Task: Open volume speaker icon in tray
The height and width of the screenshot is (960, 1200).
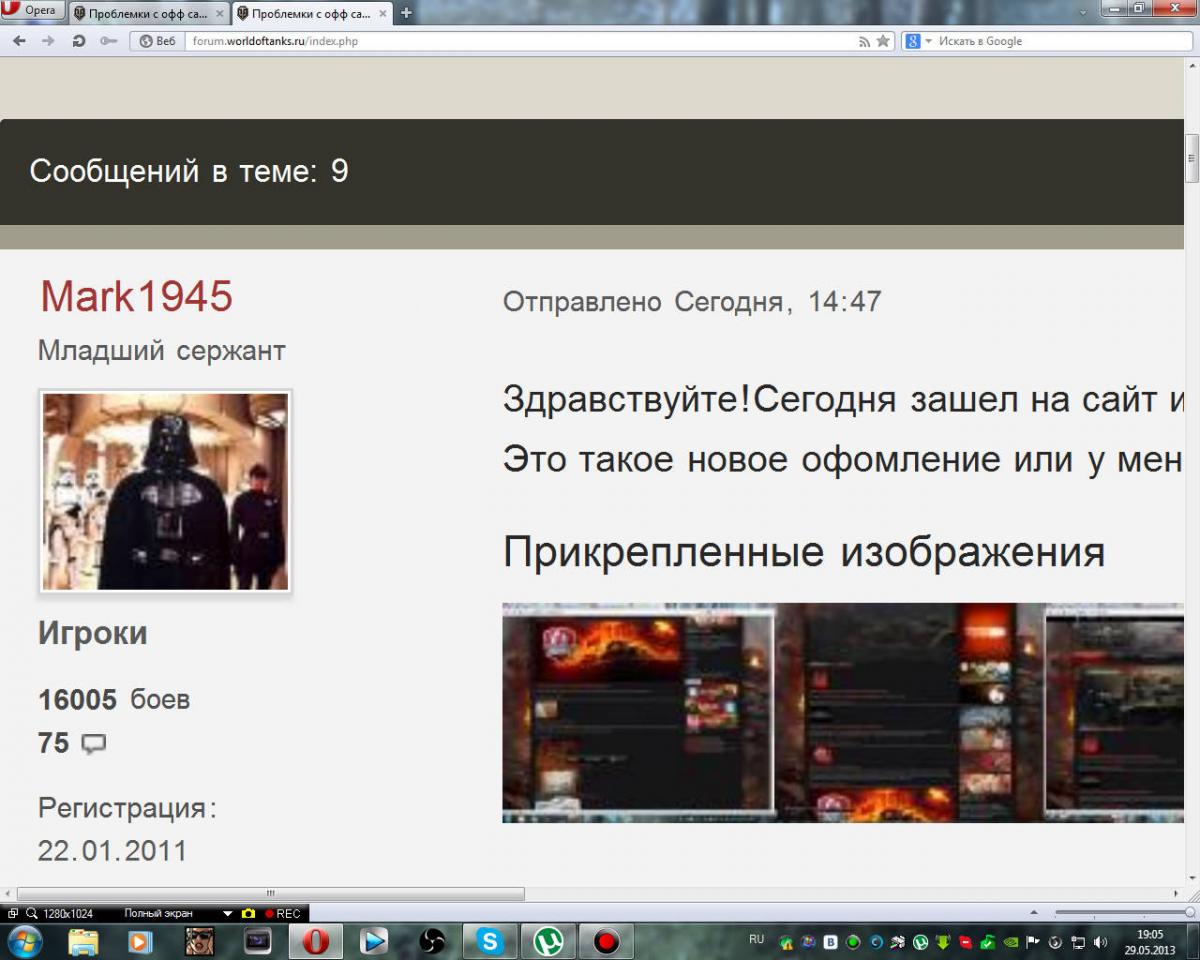Action: click(x=1101, y=942)
